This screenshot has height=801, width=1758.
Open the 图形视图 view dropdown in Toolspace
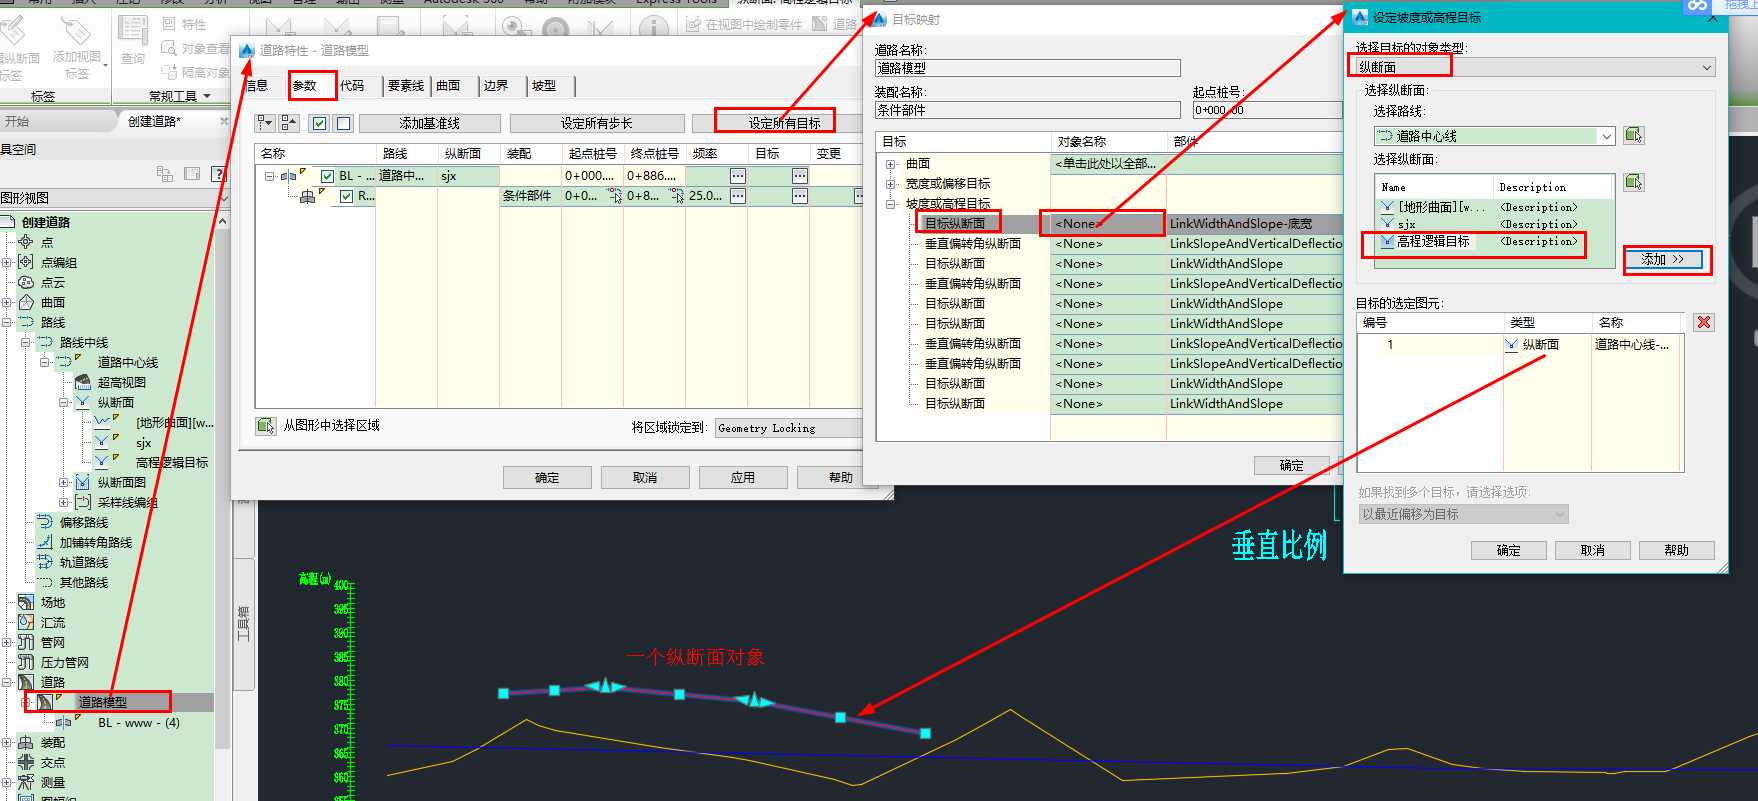pos(113,198)
